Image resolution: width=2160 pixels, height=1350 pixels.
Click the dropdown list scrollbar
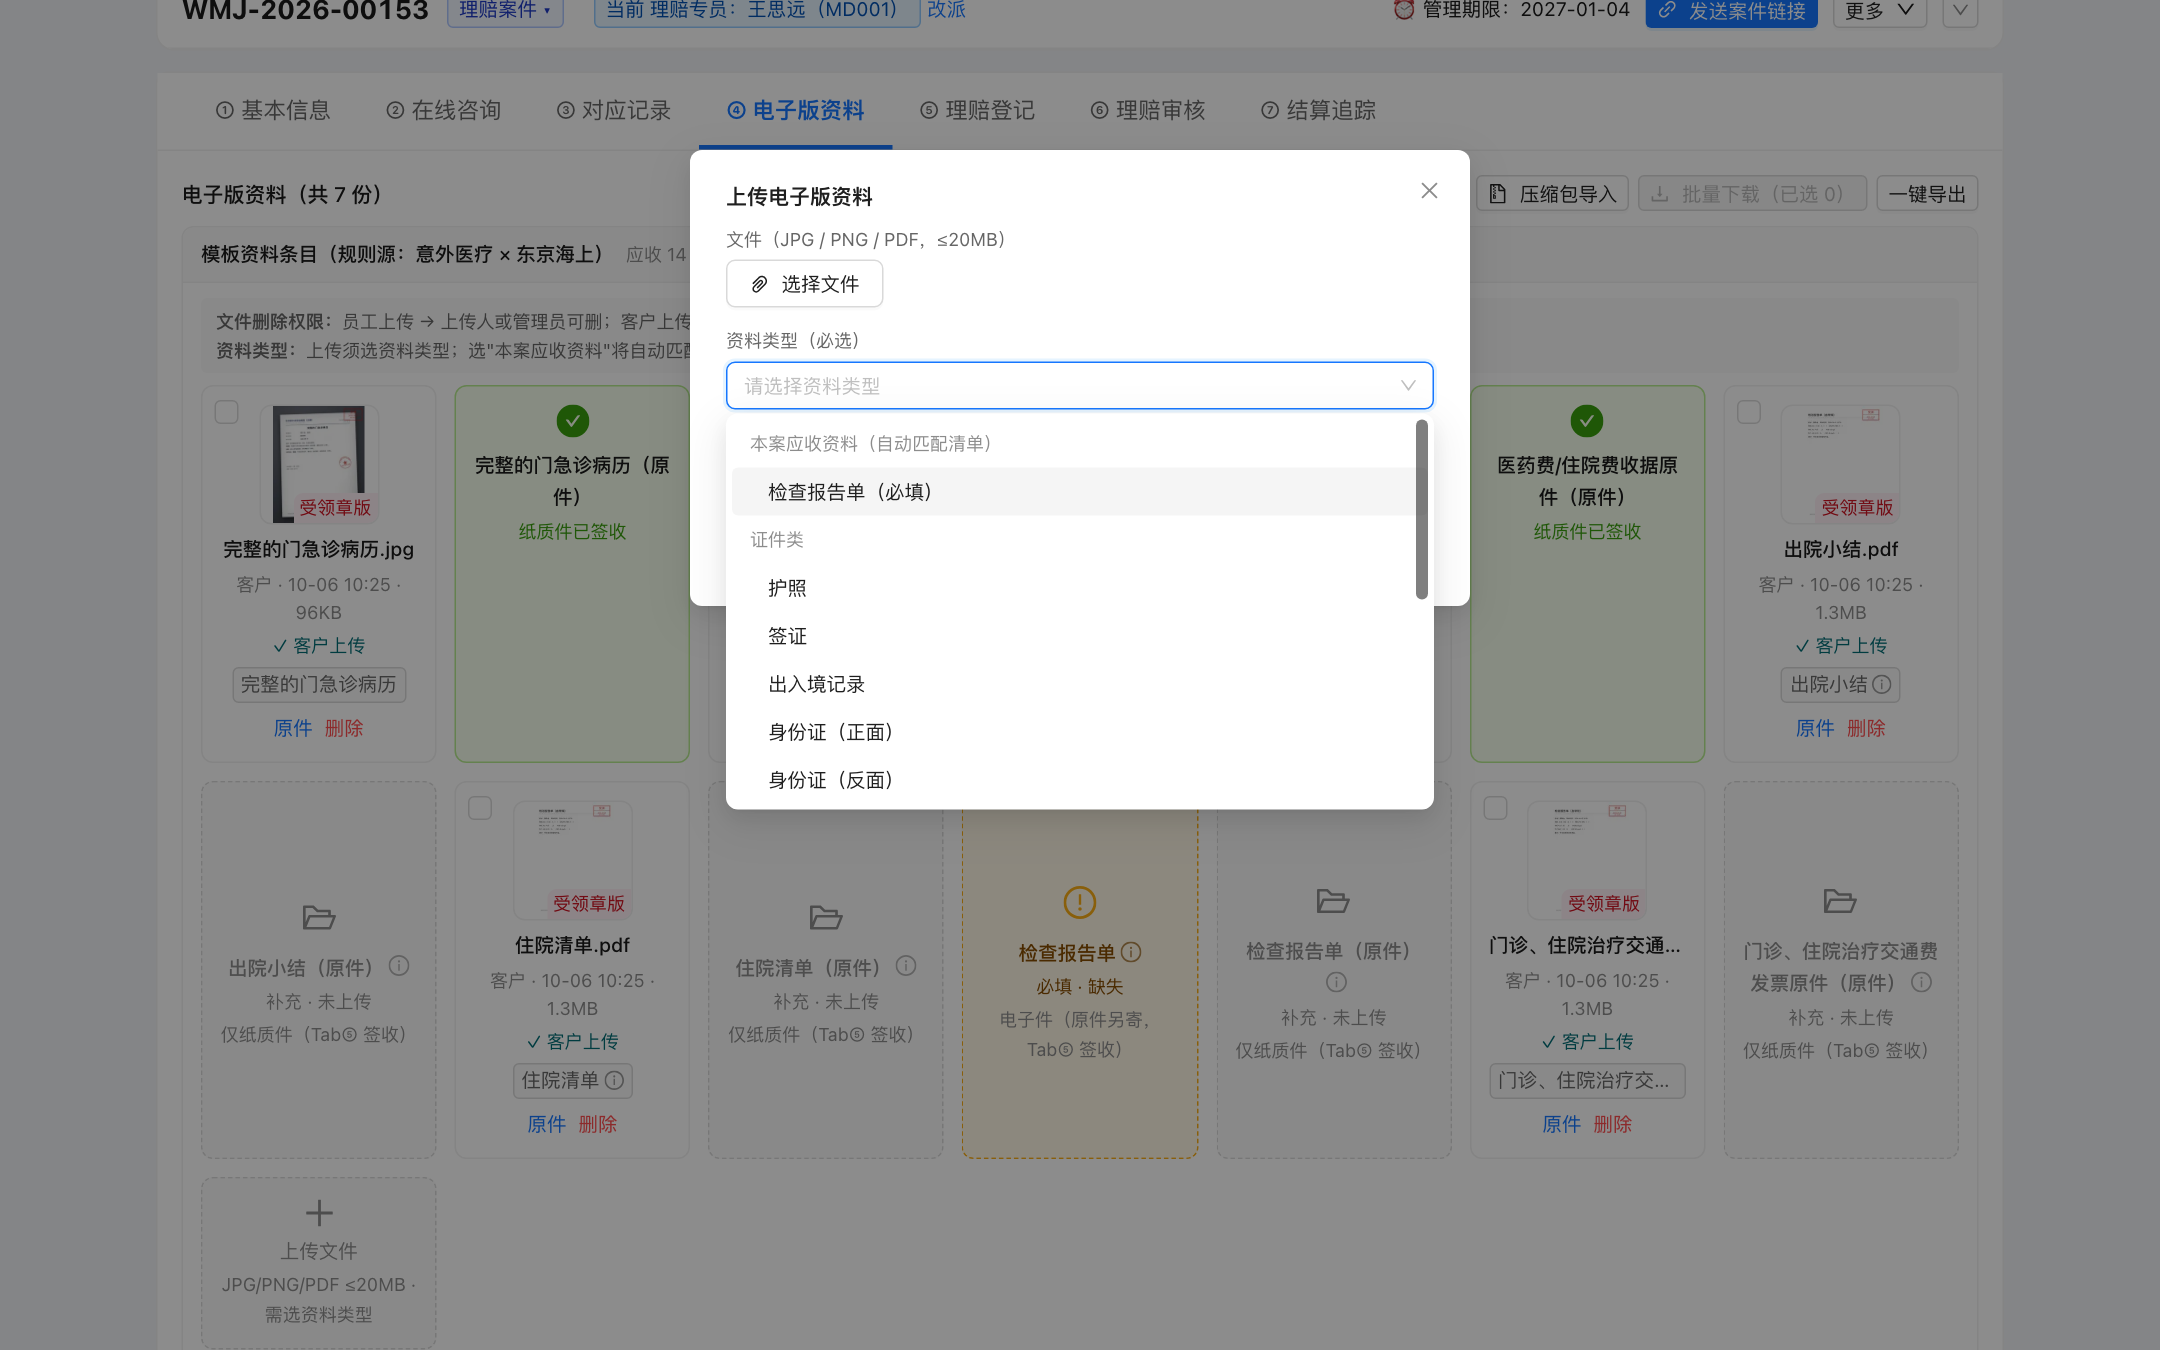point(1422,510)
